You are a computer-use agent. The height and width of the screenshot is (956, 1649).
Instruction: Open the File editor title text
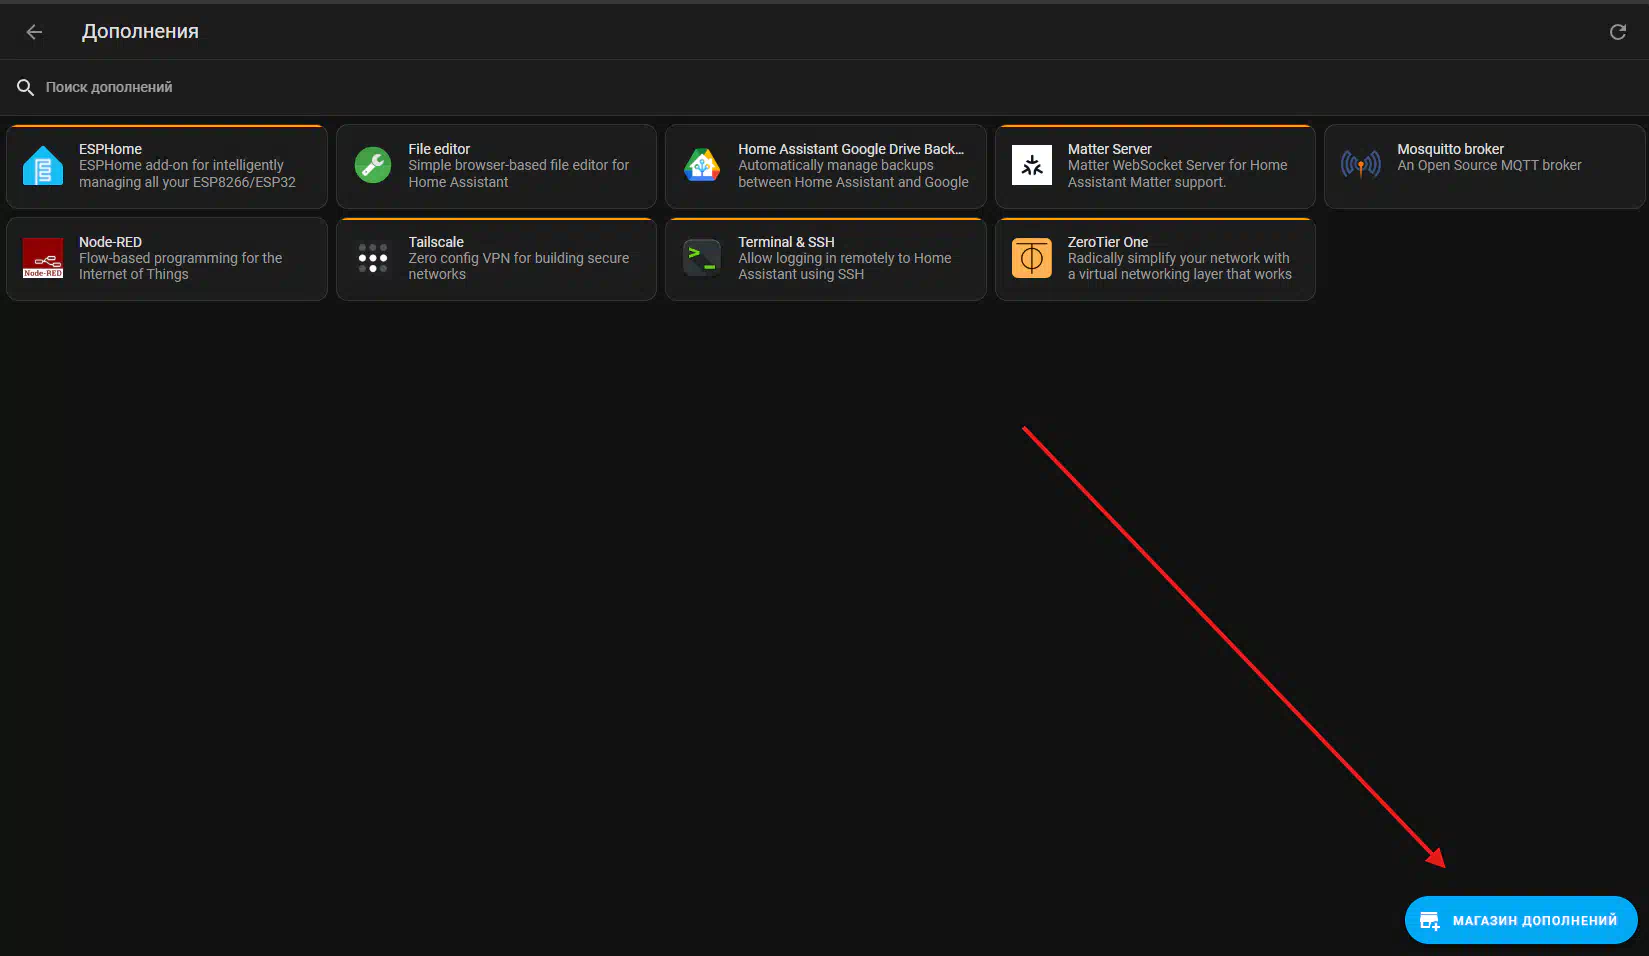point(439,149)
